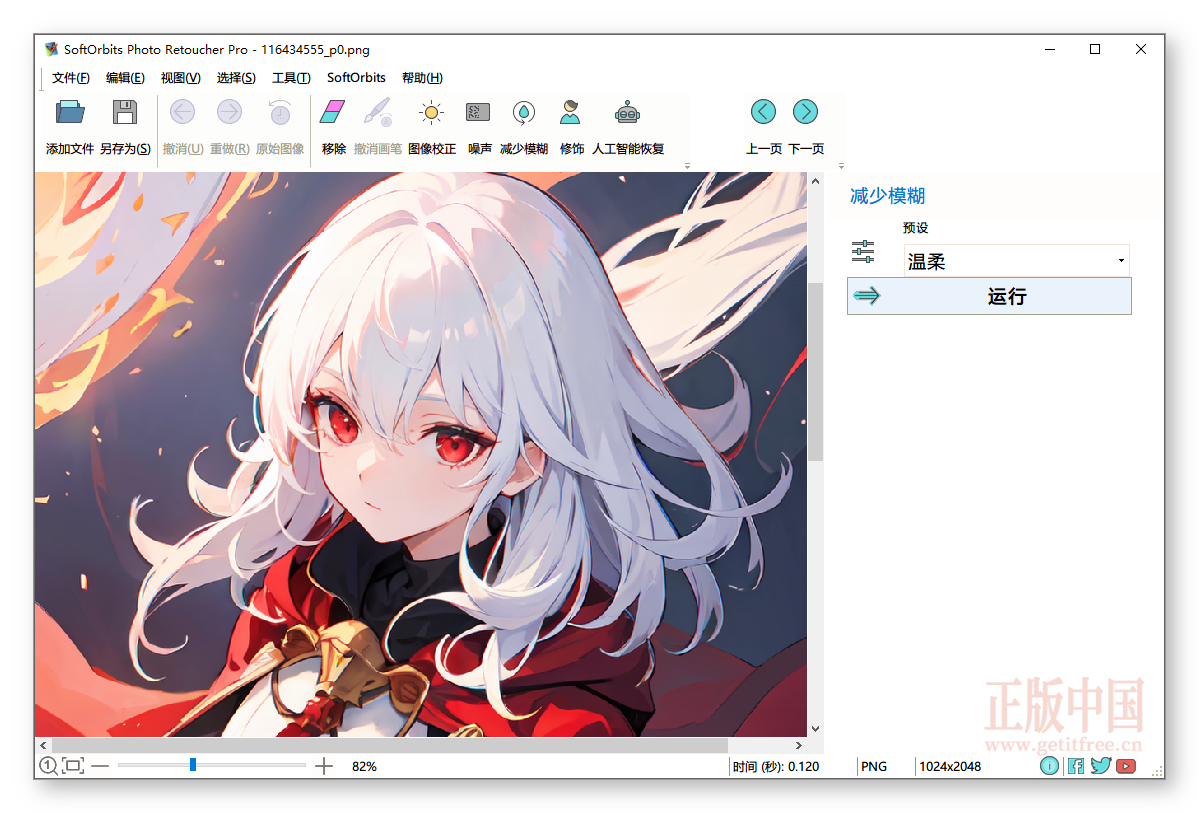
Task: Zoom out with the minus icon
Action: 100,766
